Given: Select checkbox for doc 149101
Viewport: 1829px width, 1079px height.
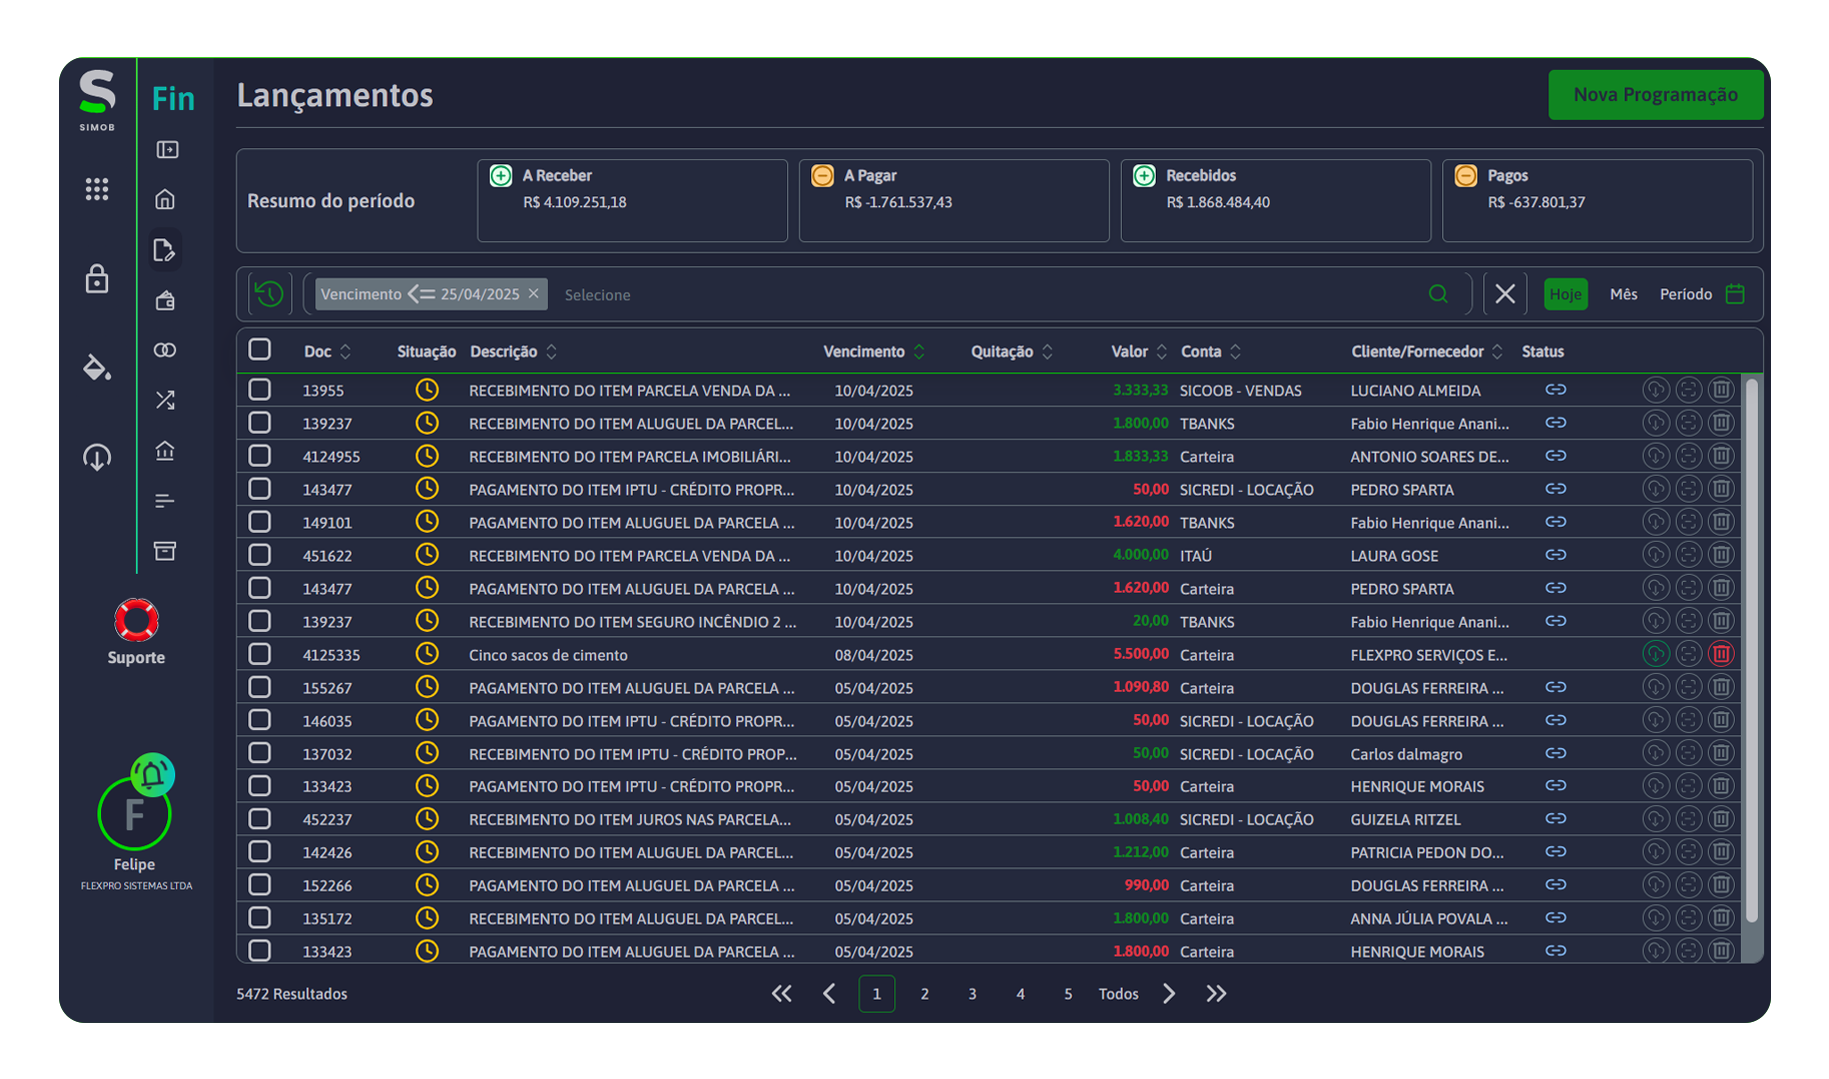Looking at the screenshot, I should tap(260, 521).
